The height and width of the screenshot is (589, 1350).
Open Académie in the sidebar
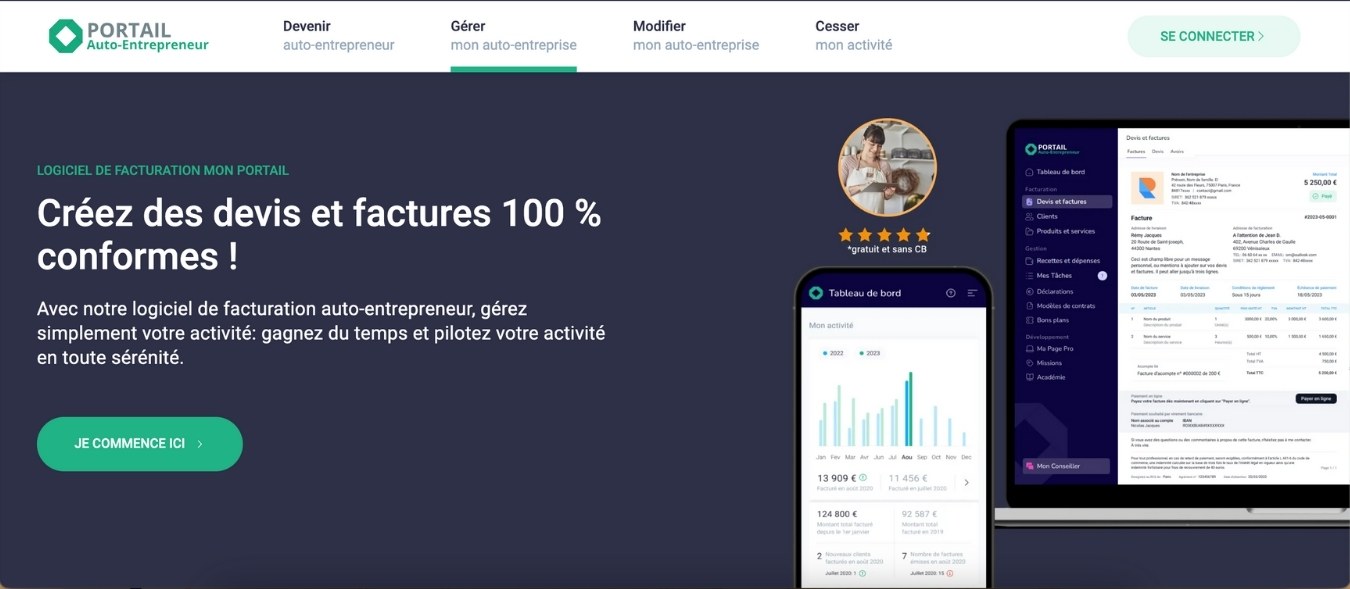coord(1050,377)
